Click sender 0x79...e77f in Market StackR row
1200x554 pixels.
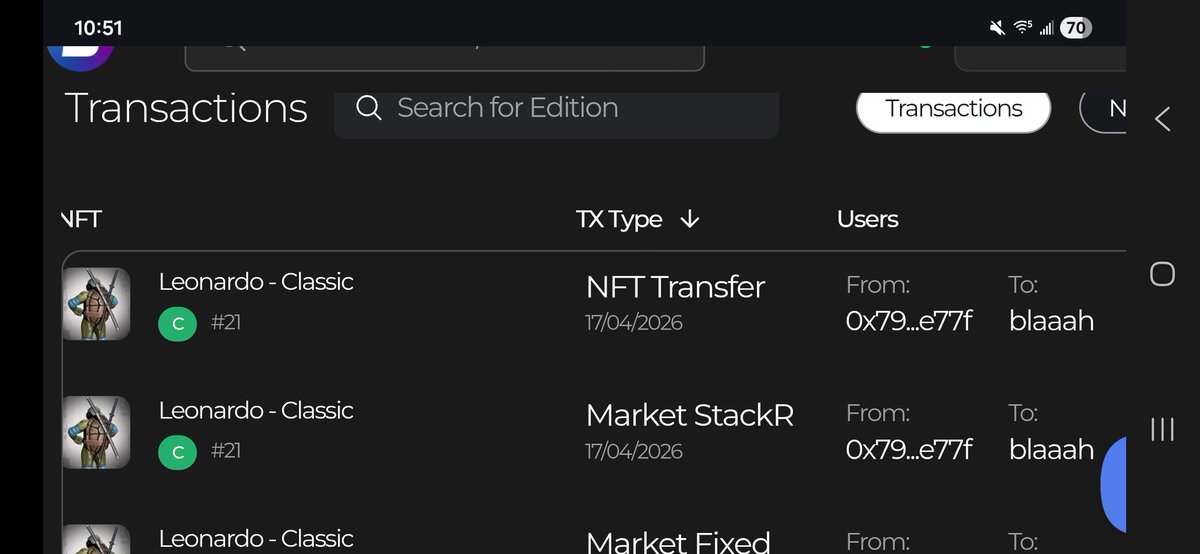909,450
